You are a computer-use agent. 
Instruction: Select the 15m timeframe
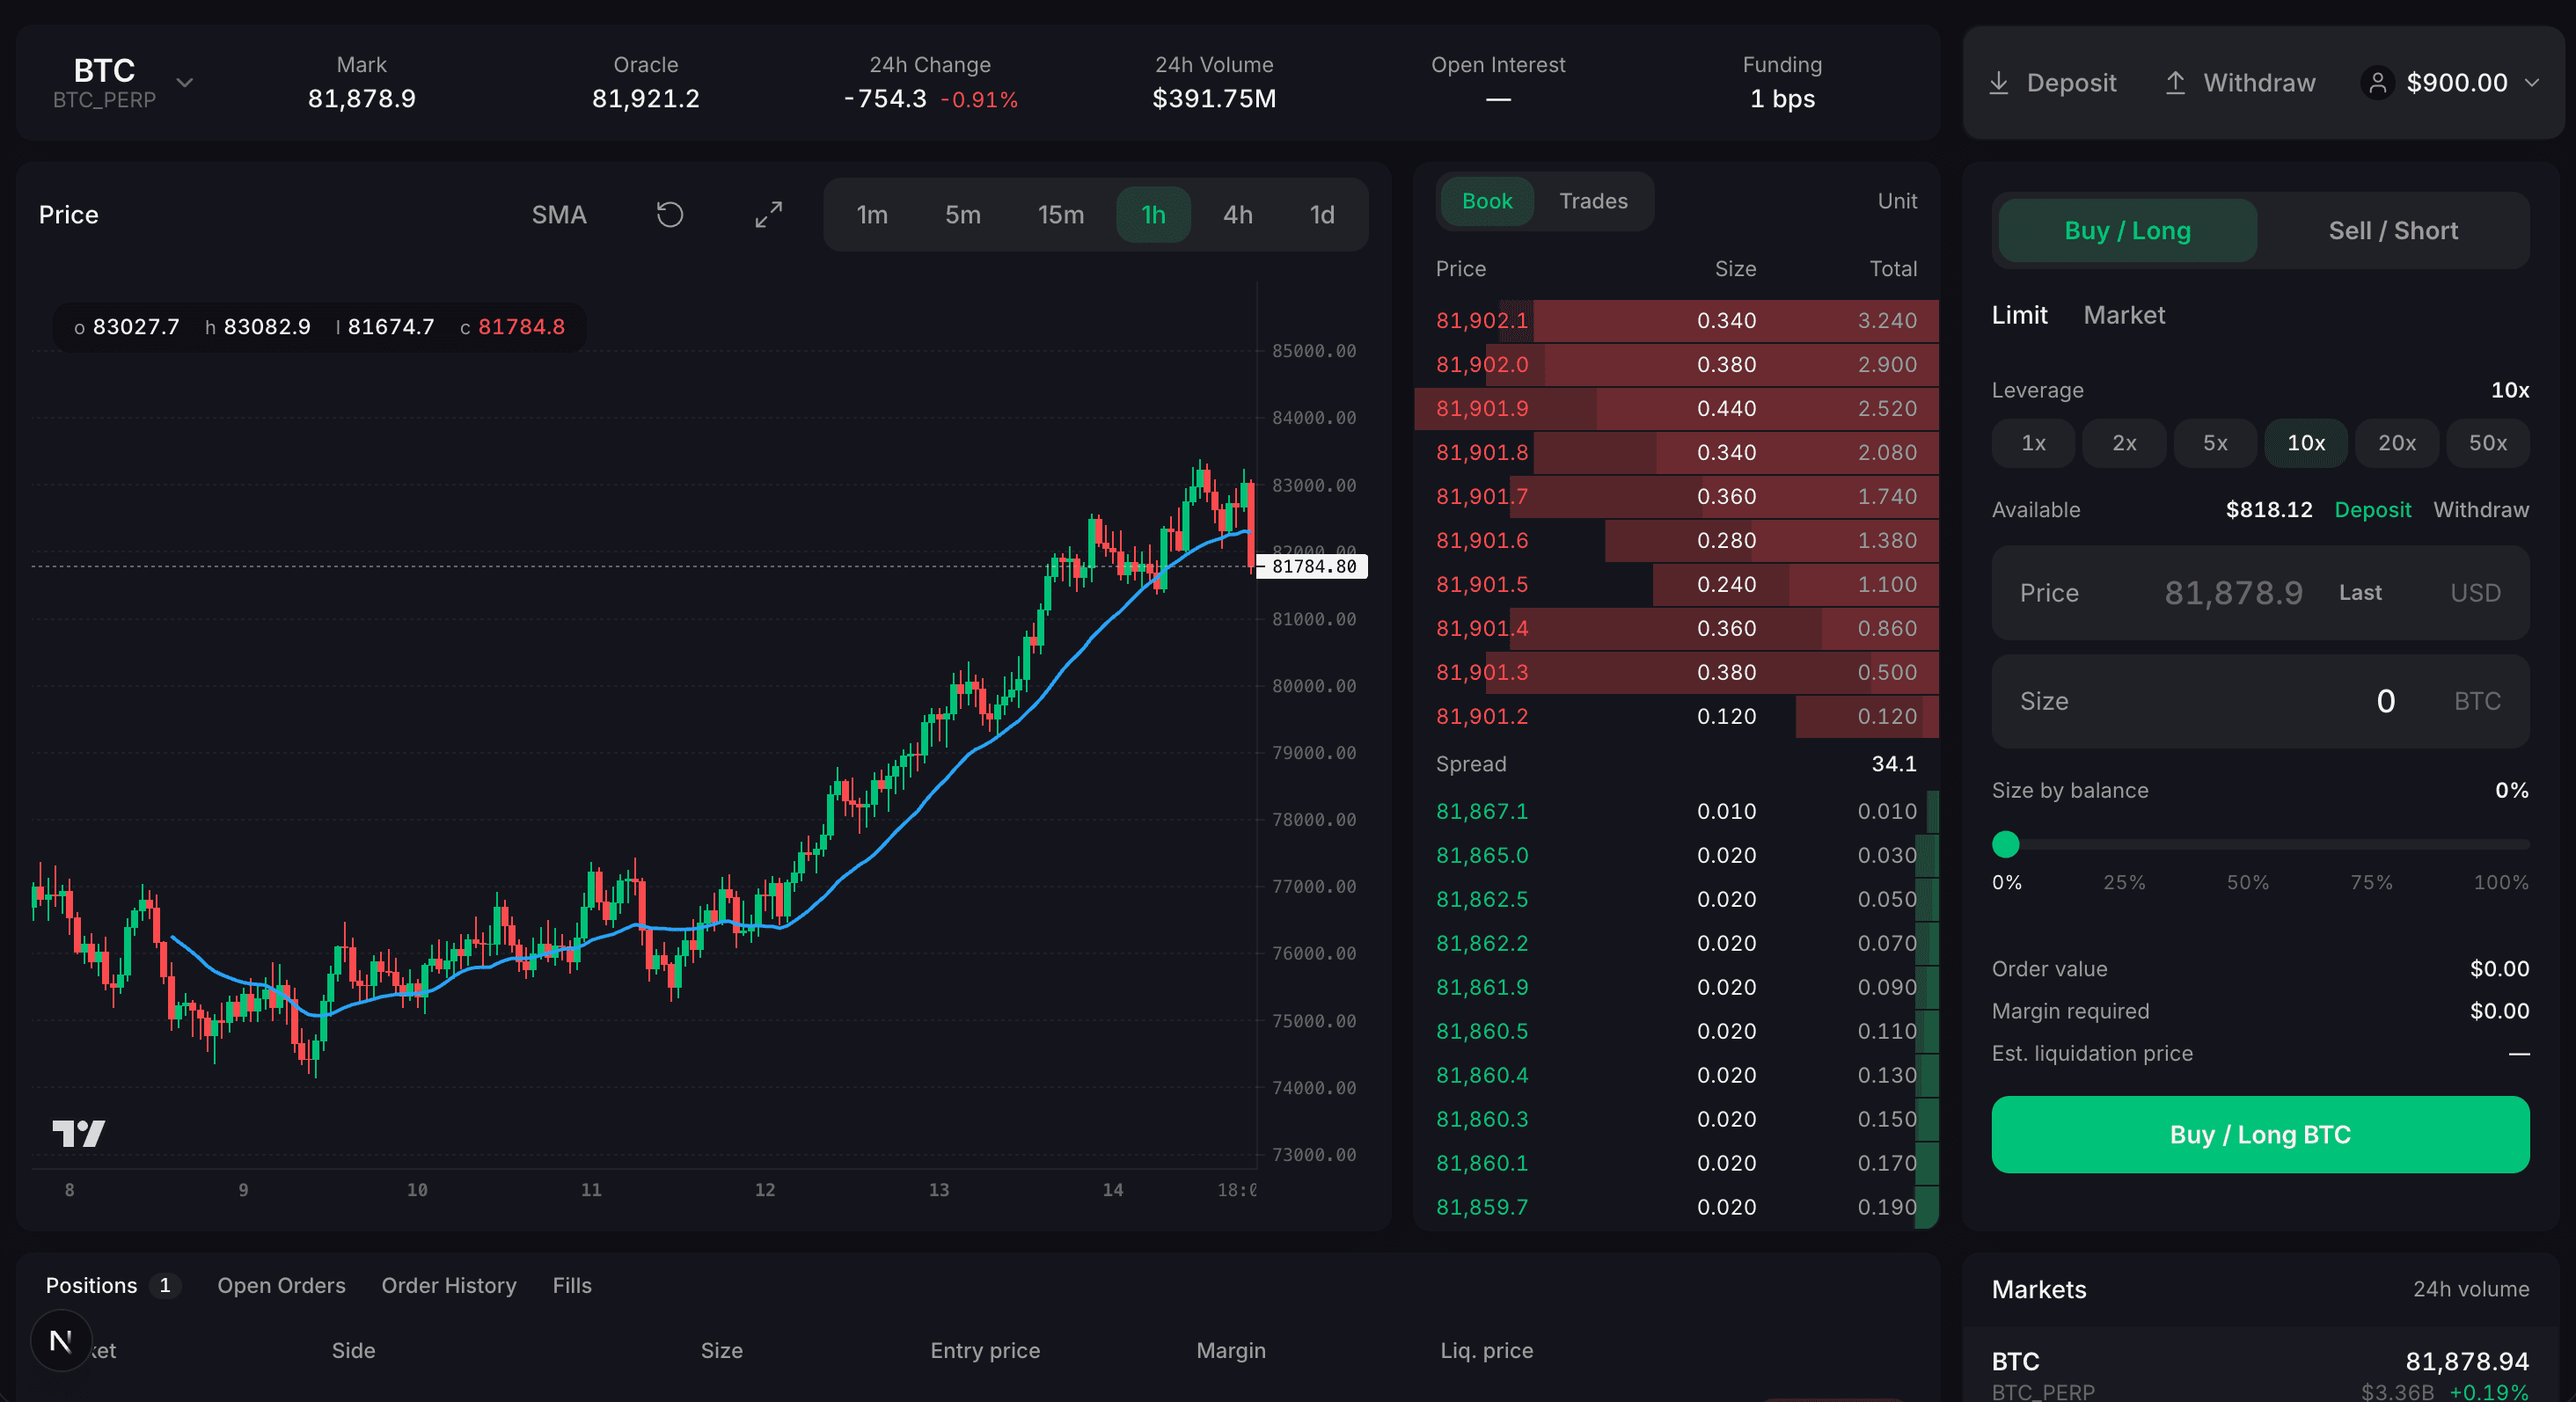pos(1060,214)
